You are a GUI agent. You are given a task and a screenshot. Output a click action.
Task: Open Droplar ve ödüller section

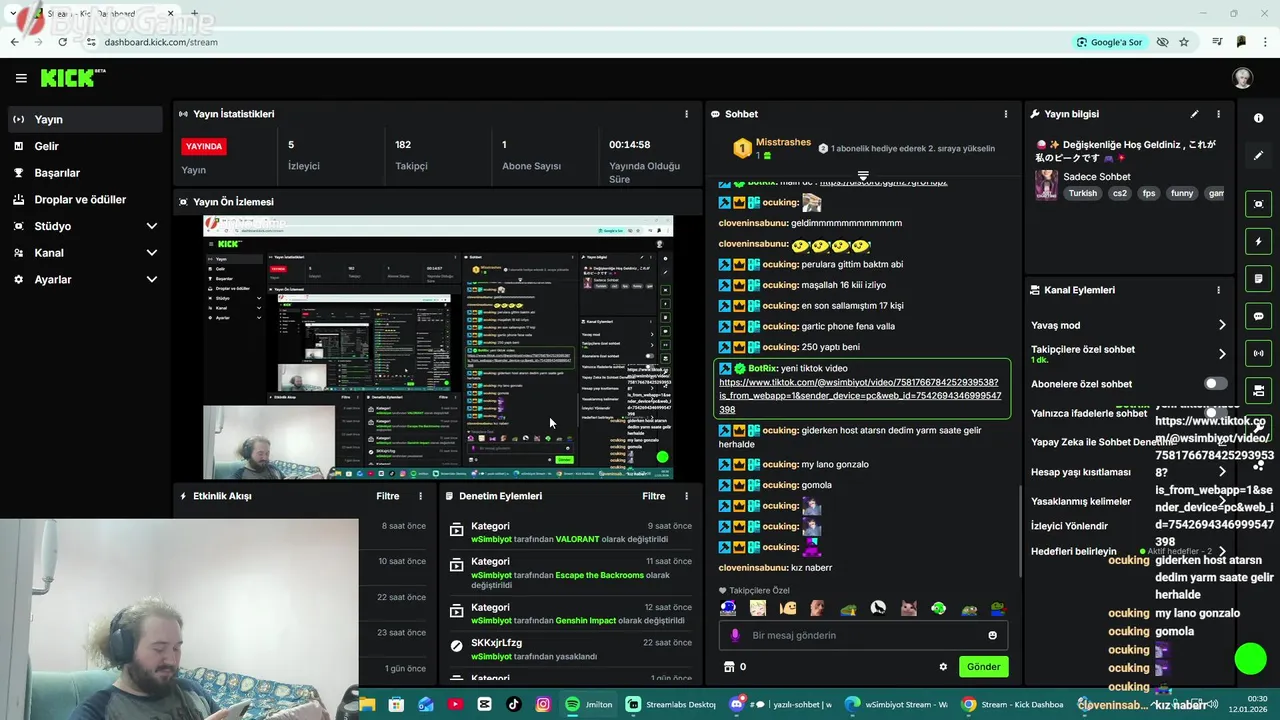coord(85,199)
